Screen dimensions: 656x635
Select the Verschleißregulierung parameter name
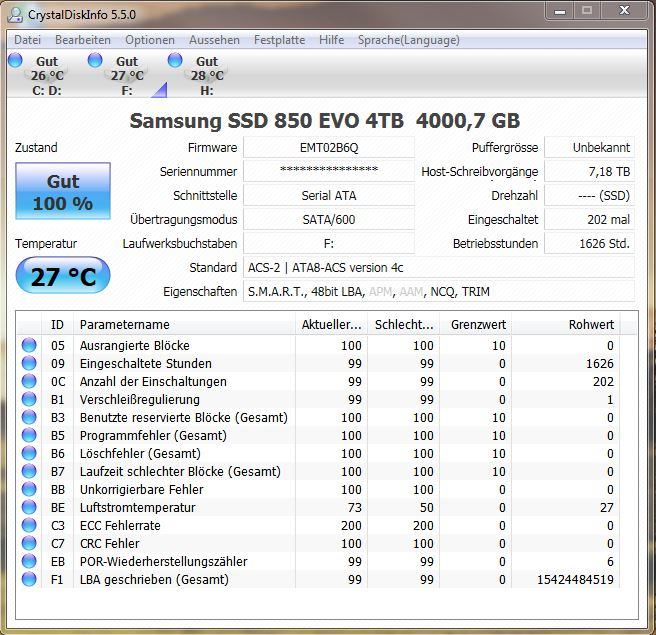coord(140,399)
